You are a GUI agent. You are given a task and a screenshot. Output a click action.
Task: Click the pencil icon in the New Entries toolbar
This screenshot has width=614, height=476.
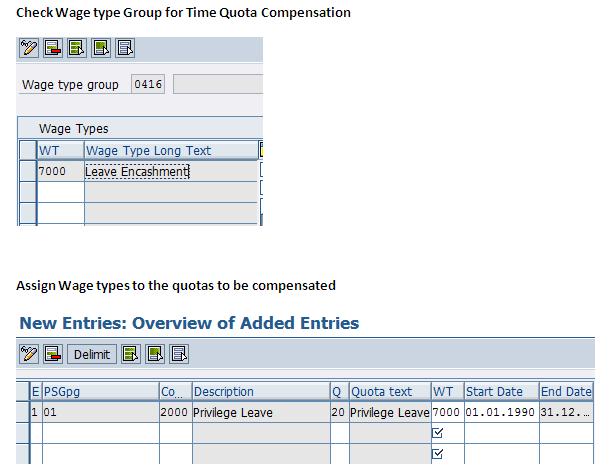(29, 354)
